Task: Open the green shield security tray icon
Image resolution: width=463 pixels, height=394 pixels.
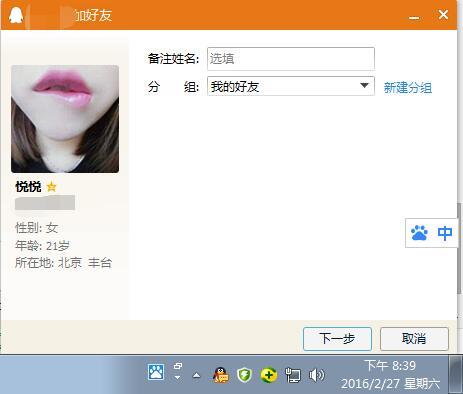Action: (244, 375)
